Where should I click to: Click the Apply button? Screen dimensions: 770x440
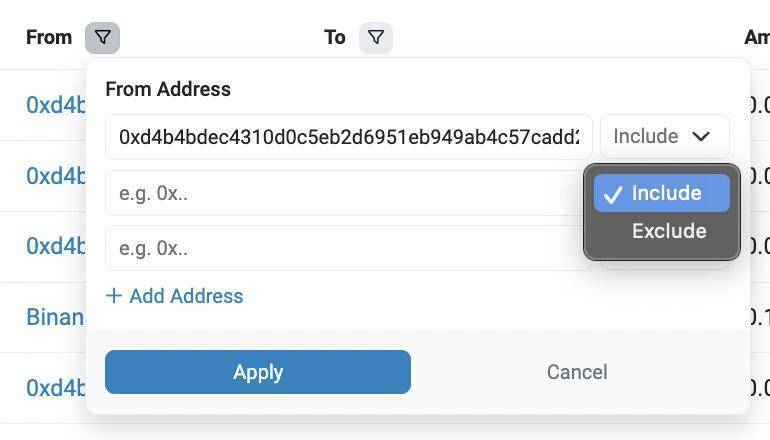[258, 372]
